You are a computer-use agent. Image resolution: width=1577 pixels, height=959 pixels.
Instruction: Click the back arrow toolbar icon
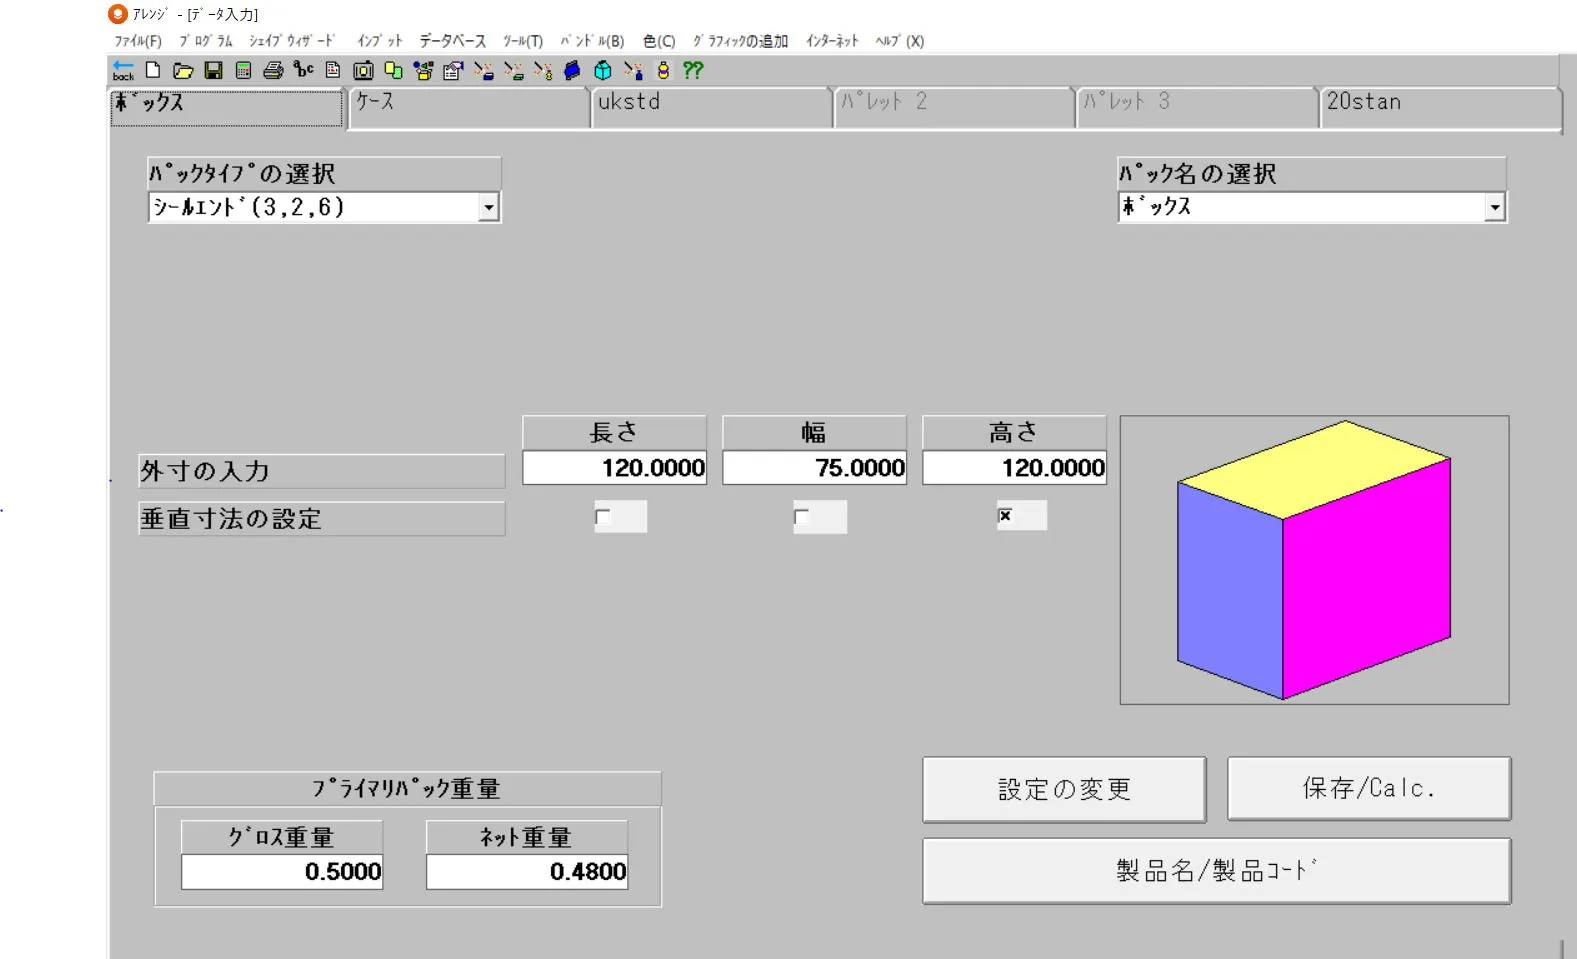pyautogui.click(x=123, y=70)
